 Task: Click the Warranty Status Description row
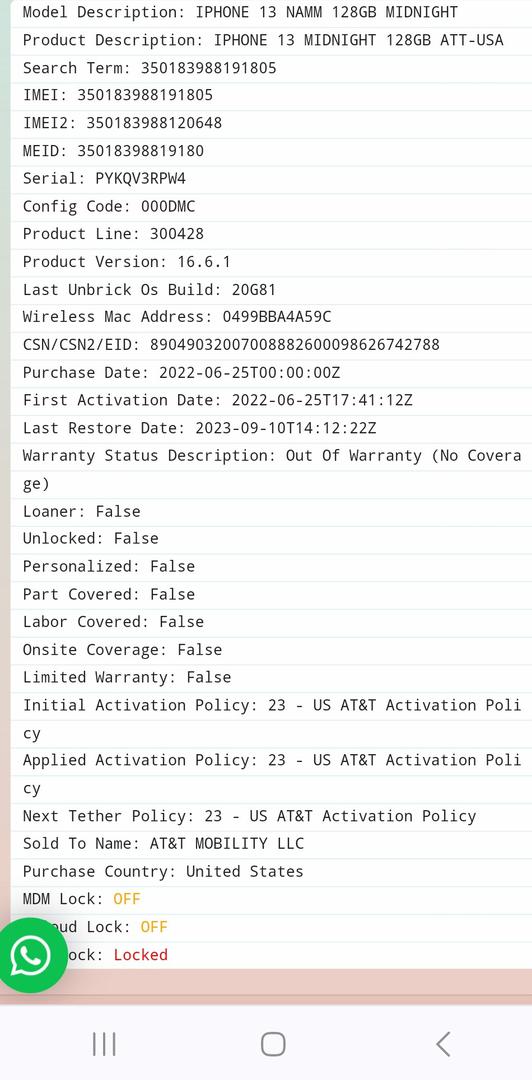pos(272,470)
